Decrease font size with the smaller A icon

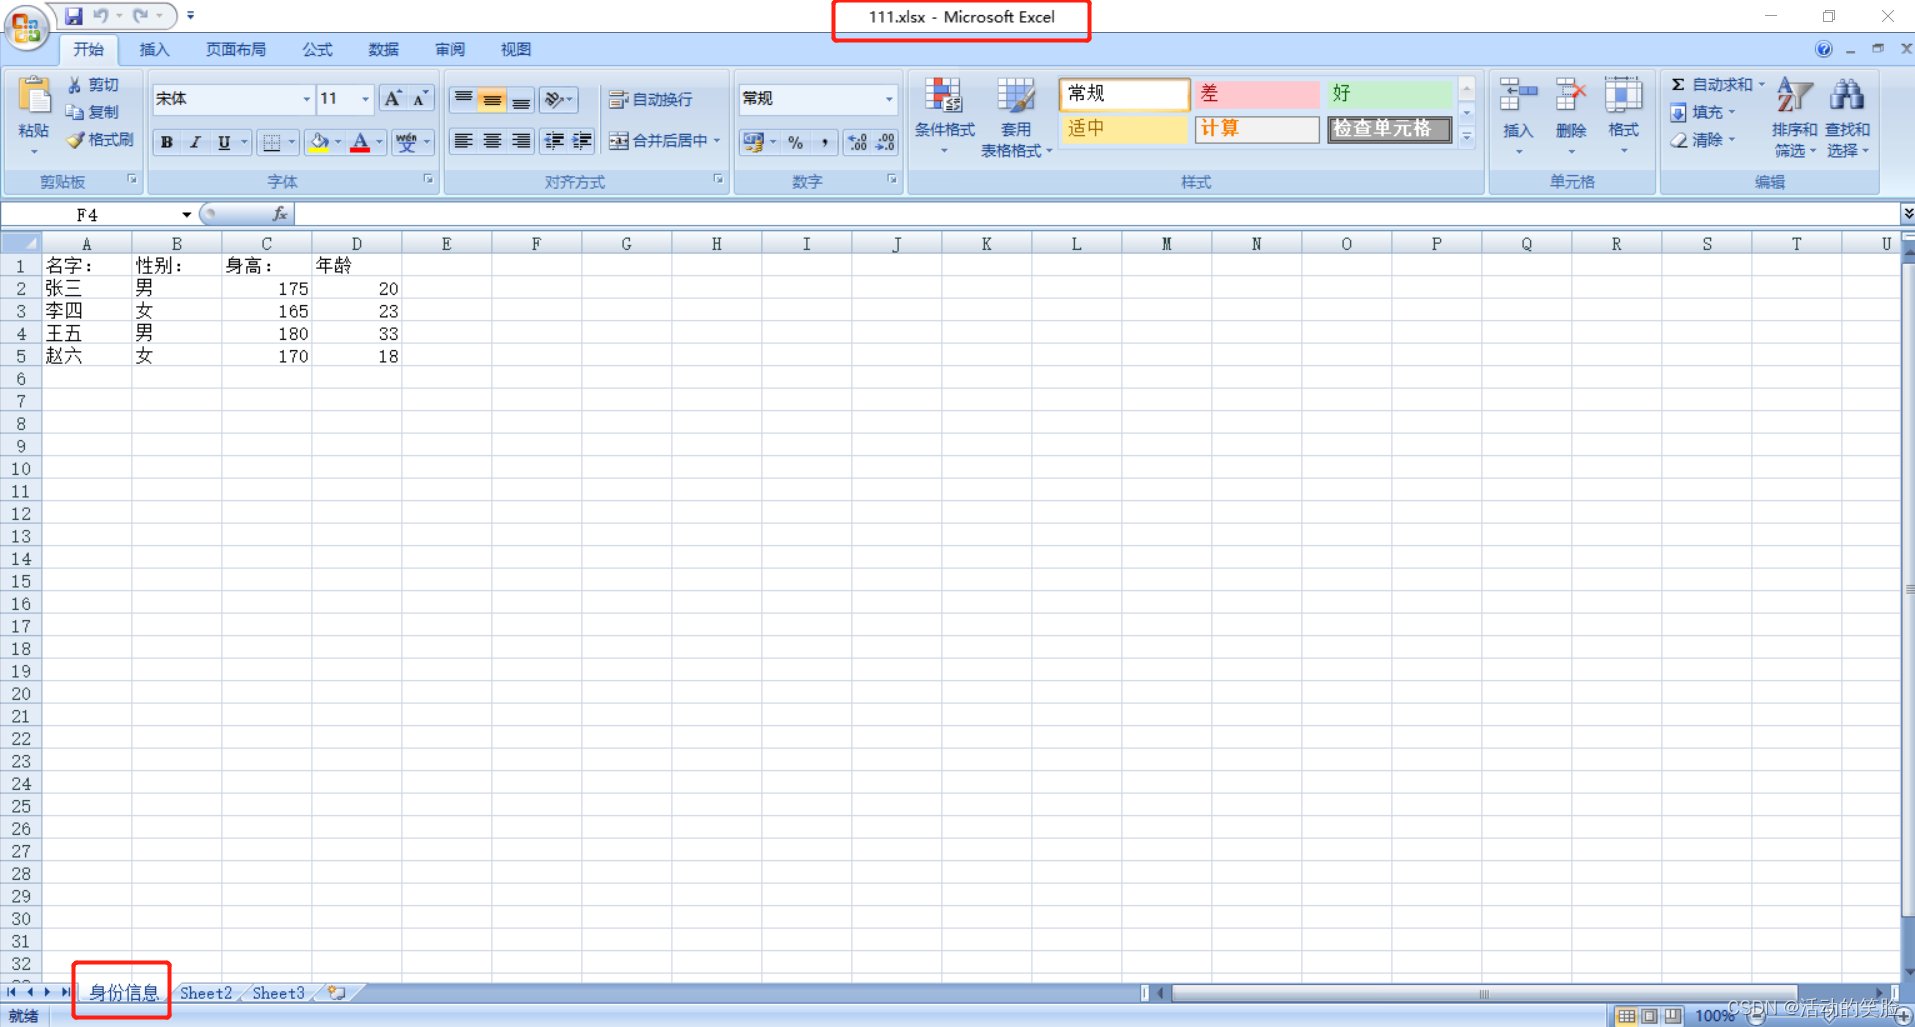[x=421, y=98]
